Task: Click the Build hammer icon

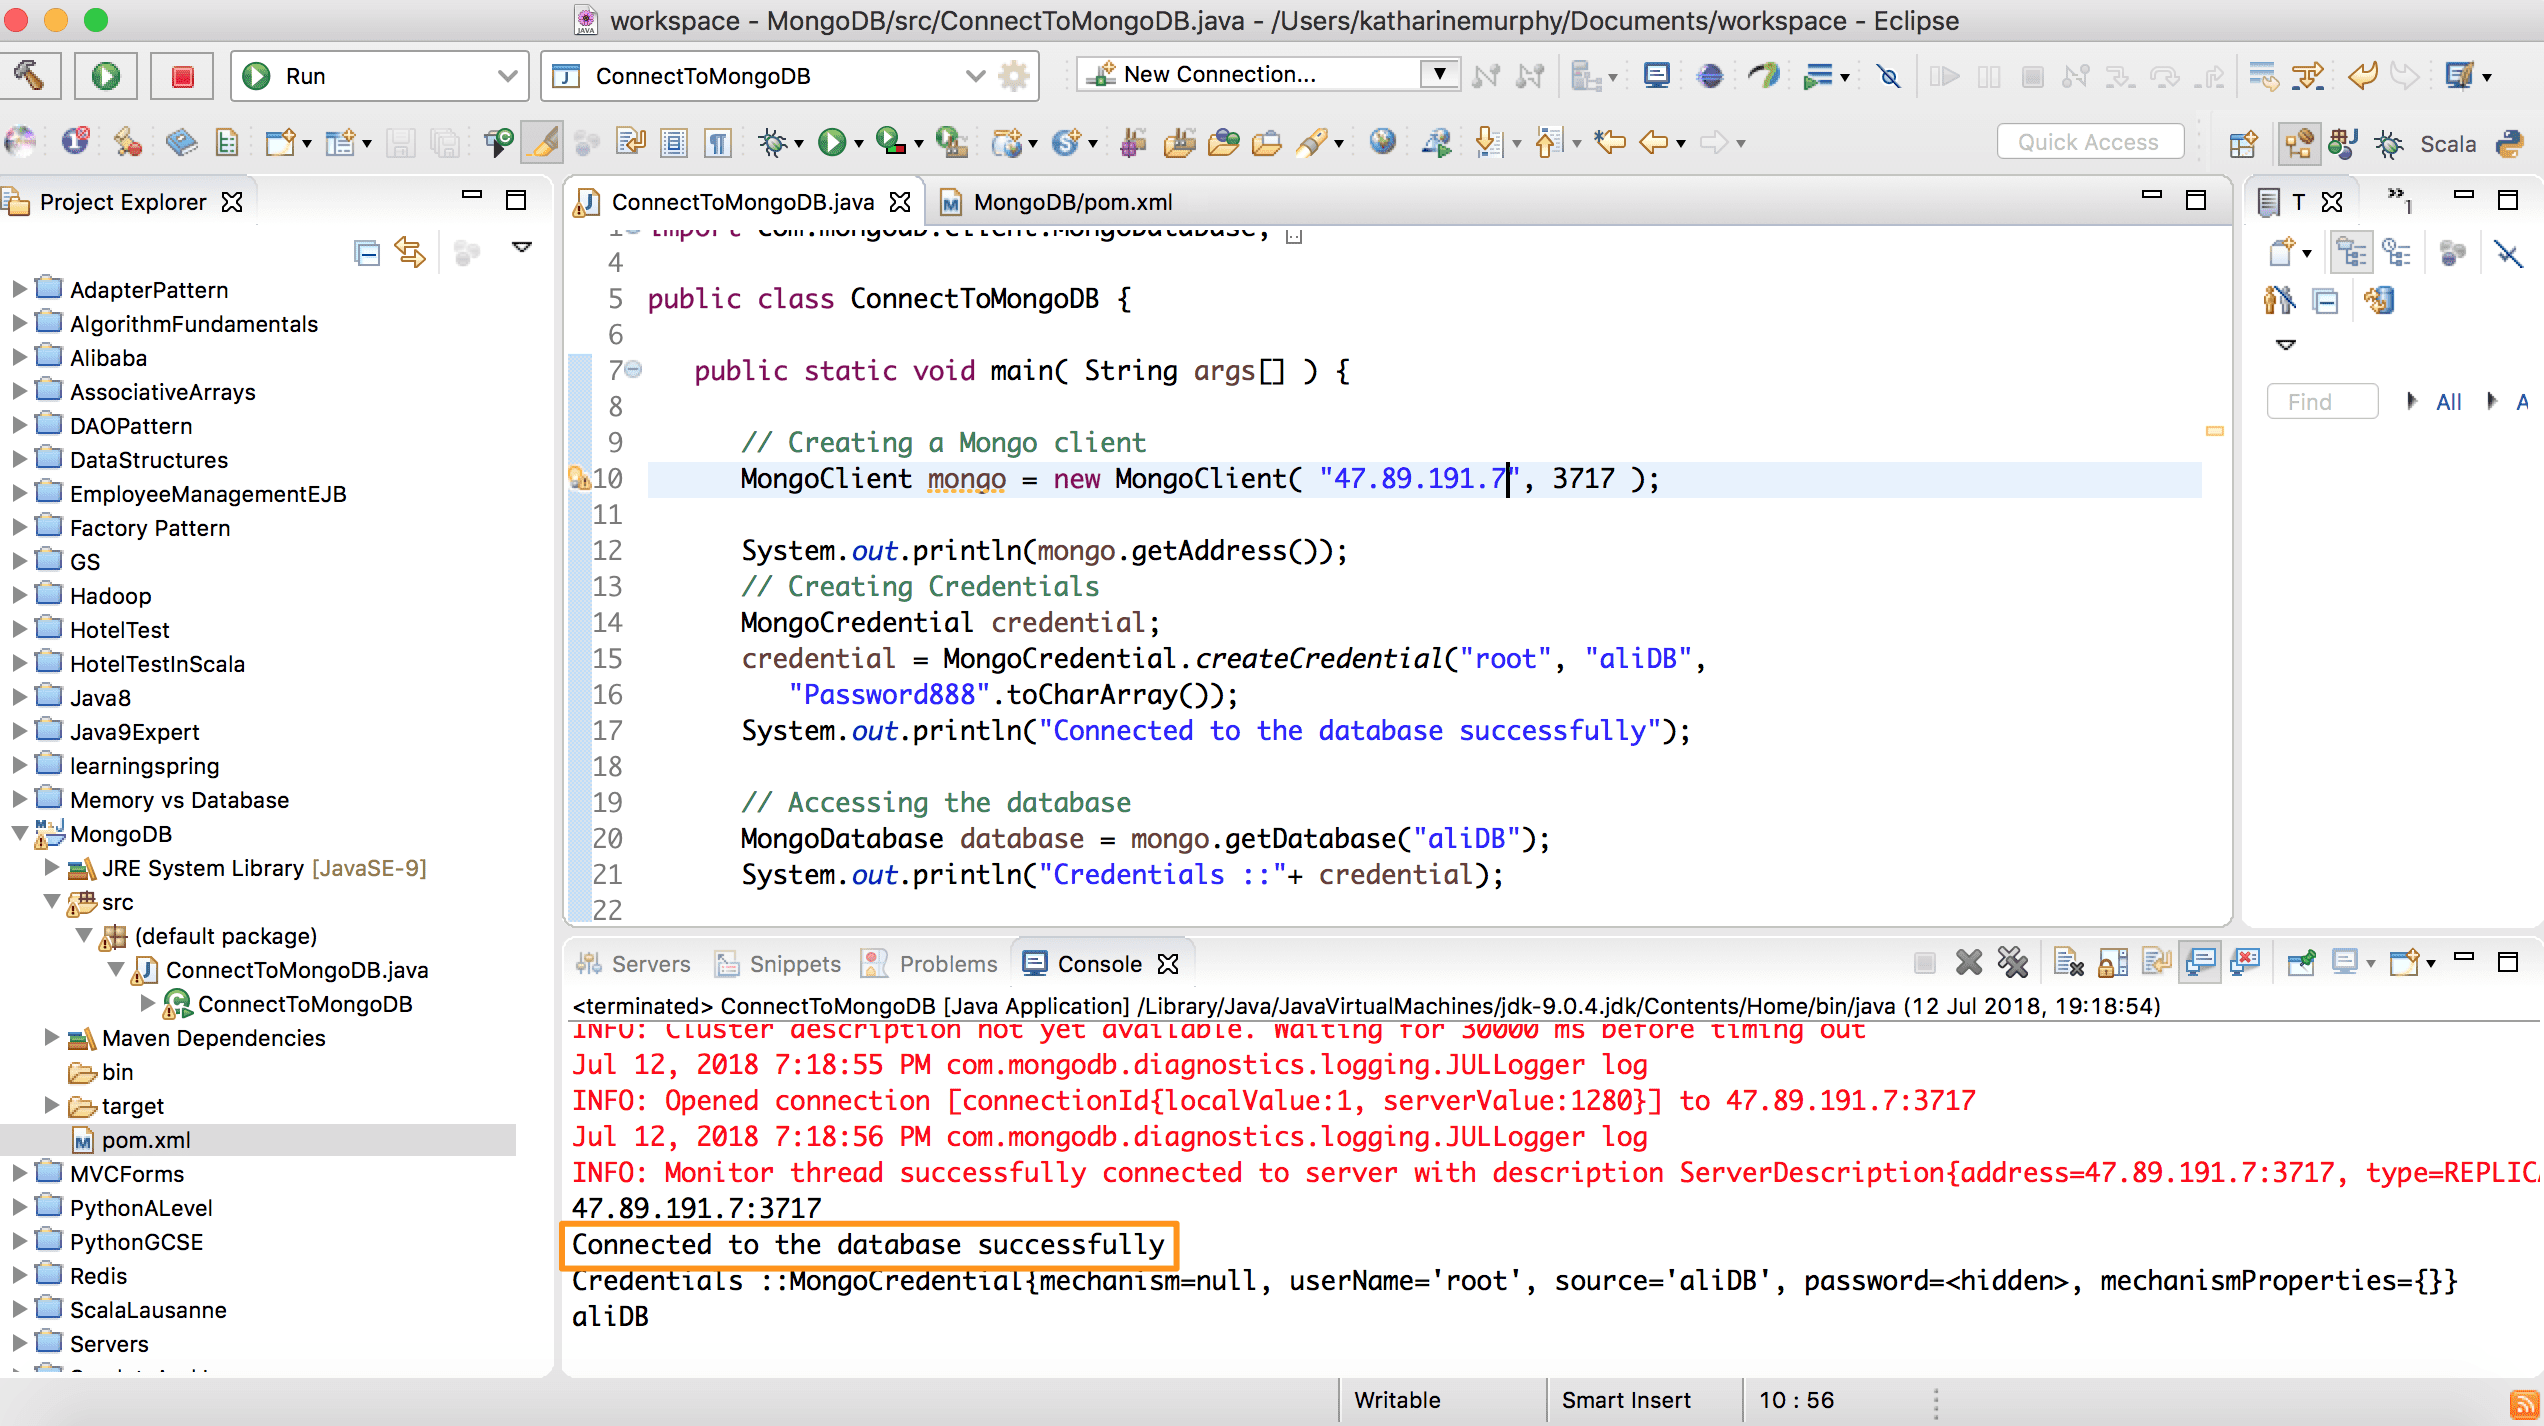Action: coord(30,76)
